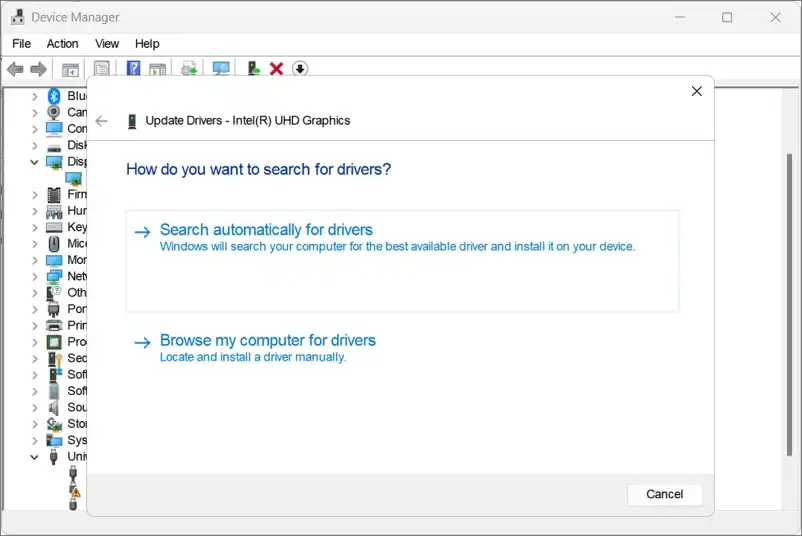
Task: Expand the Monitors tree node chevron
Action: [34, 260]
